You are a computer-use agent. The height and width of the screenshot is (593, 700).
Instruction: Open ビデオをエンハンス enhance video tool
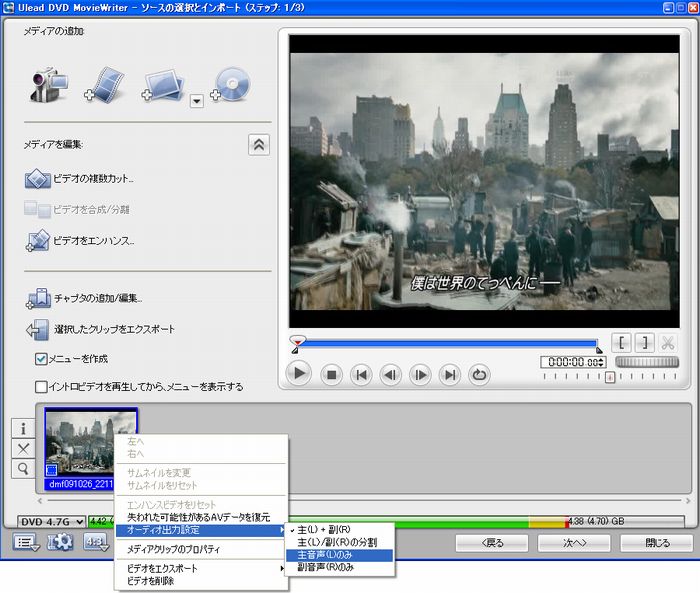coord(80,241)
